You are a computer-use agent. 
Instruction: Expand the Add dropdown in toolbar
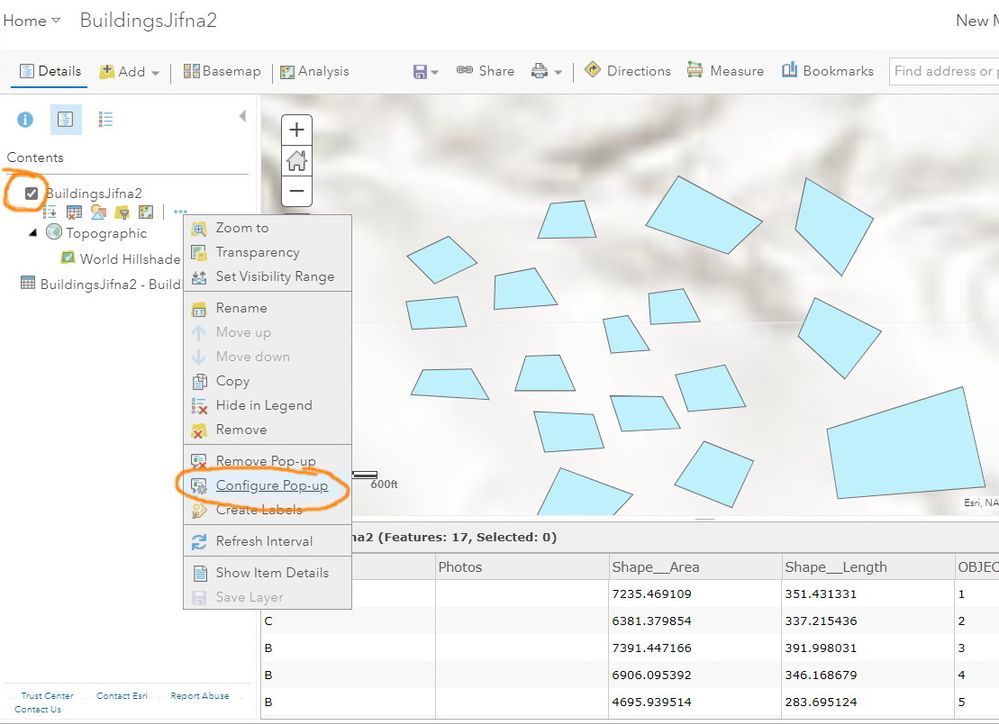tap(129, 71)
